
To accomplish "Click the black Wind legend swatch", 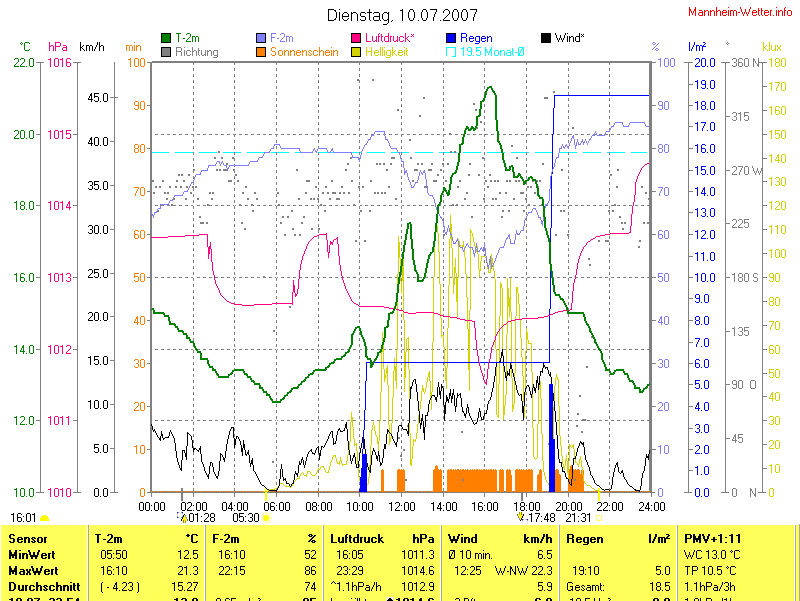I will click(x=546, y=38).
